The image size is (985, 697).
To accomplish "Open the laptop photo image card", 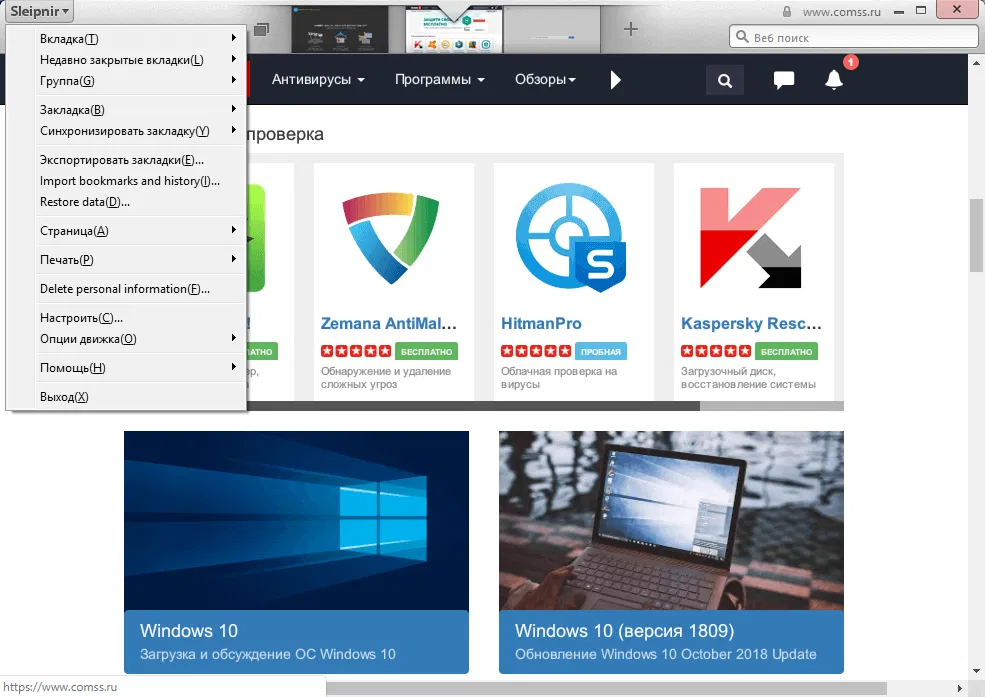I will [x=671, y=521].
